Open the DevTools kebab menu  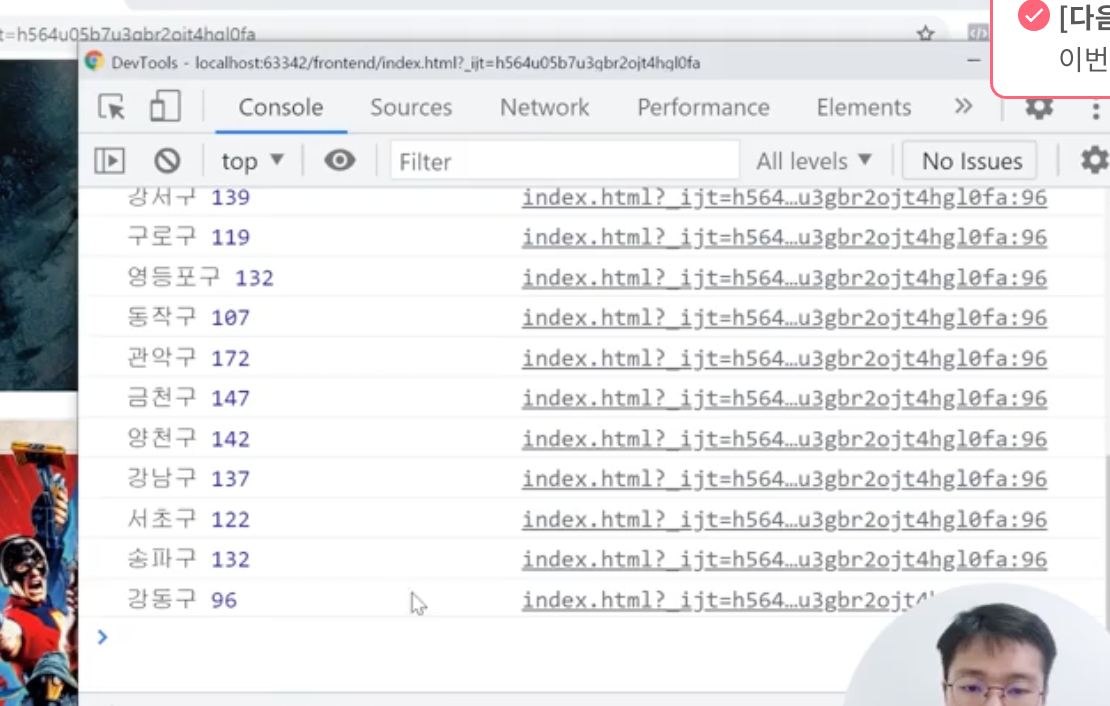coord(1096,110)
